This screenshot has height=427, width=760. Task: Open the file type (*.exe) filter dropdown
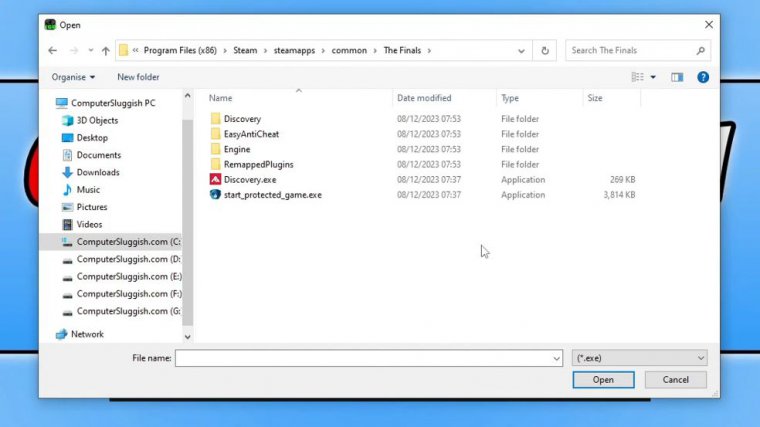640,357
